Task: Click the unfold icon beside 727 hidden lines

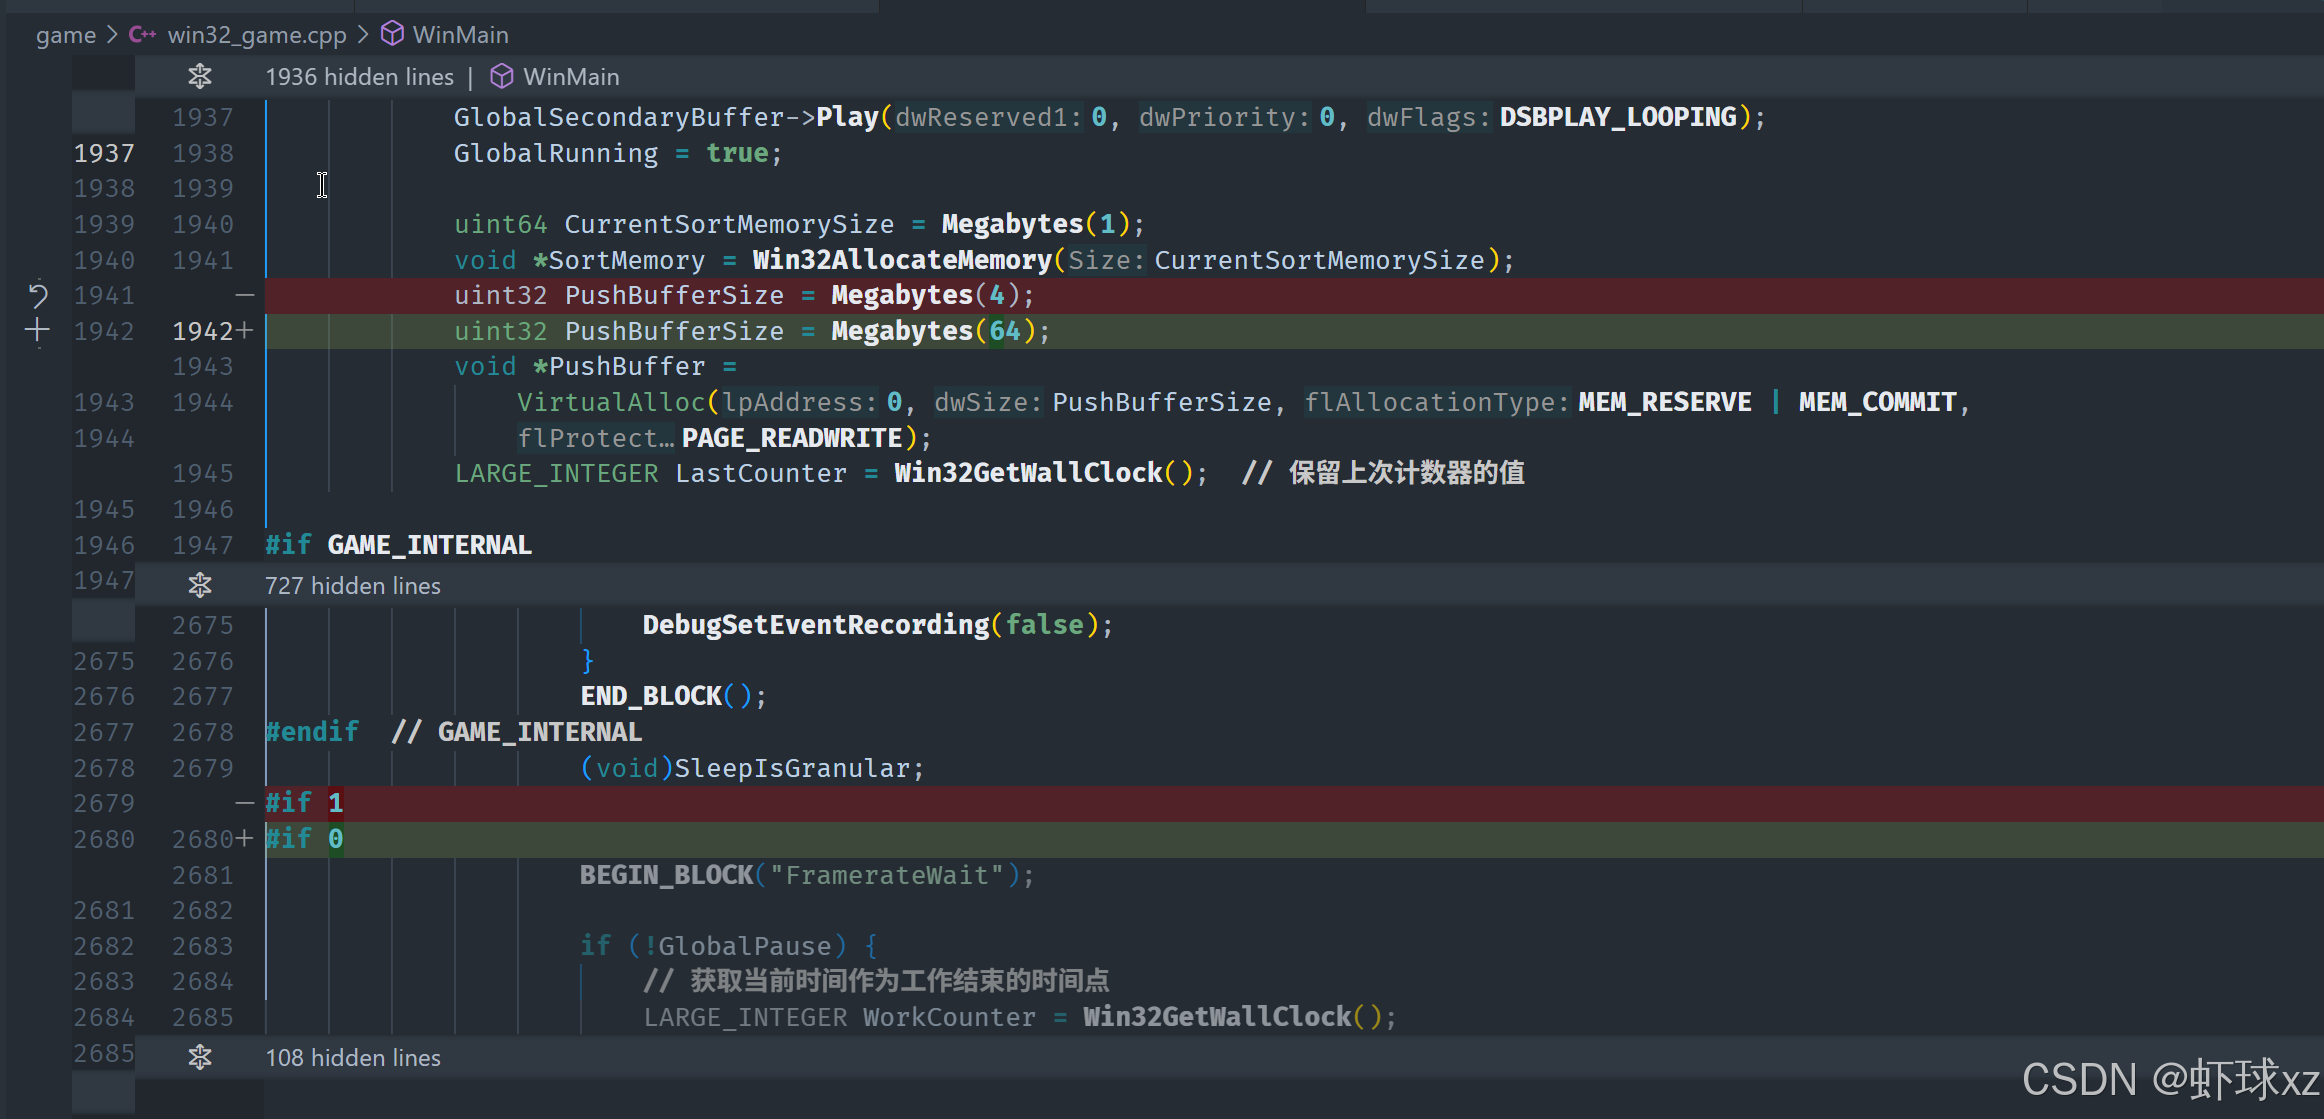Action: 200,585
